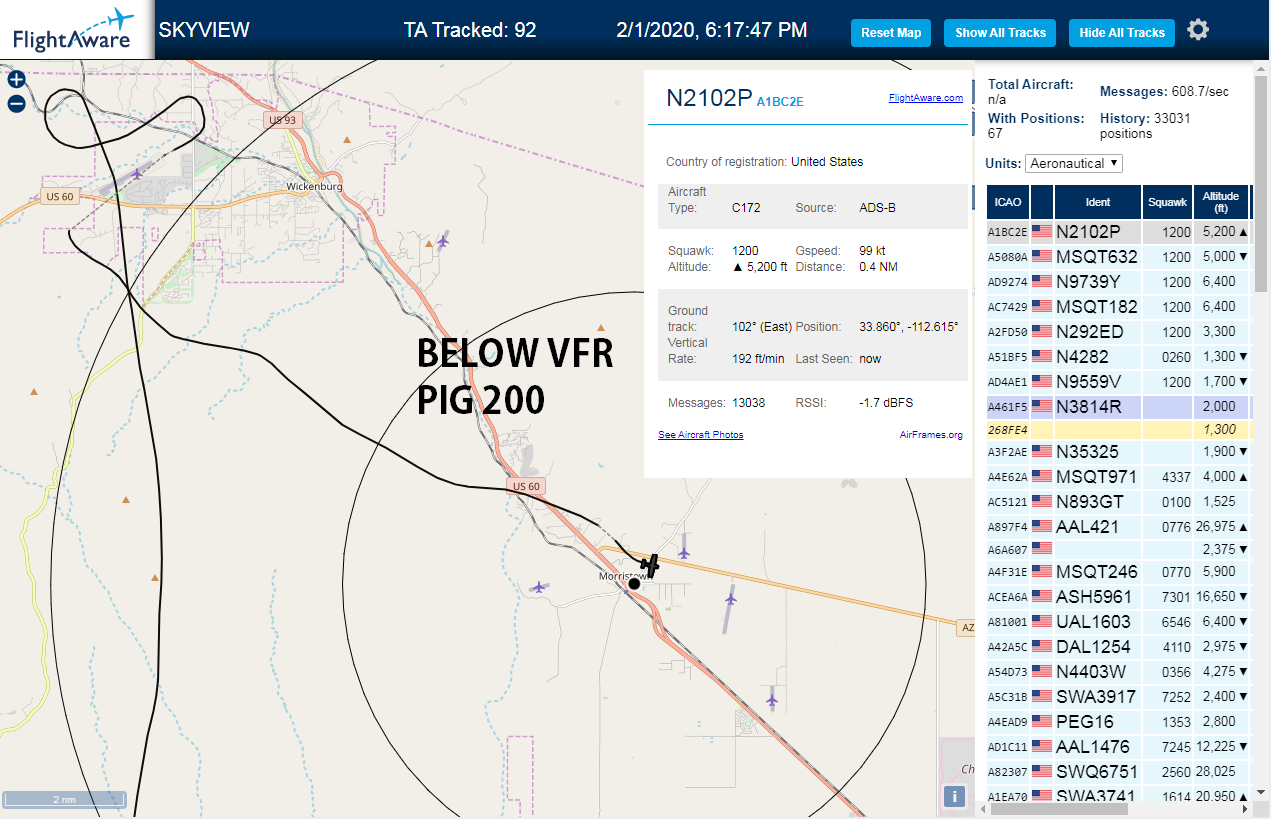The width and height of the screenshot is (1271, 819).
Task: Select the DAL1254 aircraft row
Action: (x=1118, y=646)
